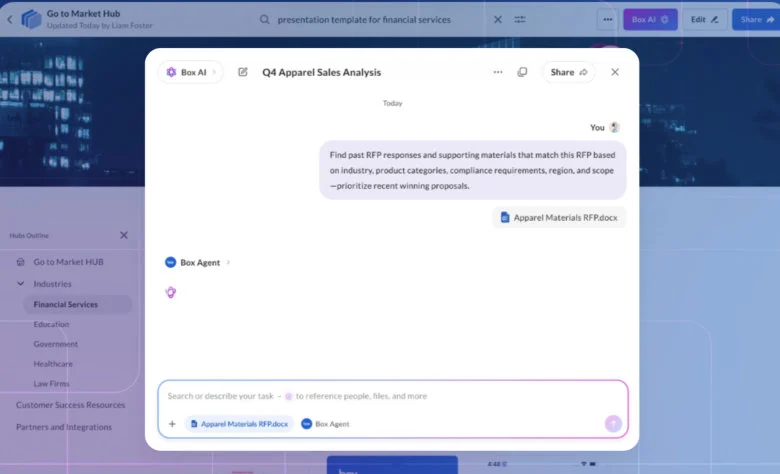Open the attached Apparel Materials RFP.docx file
This screenshot has width=780, height=474.
tap(559, 217)
